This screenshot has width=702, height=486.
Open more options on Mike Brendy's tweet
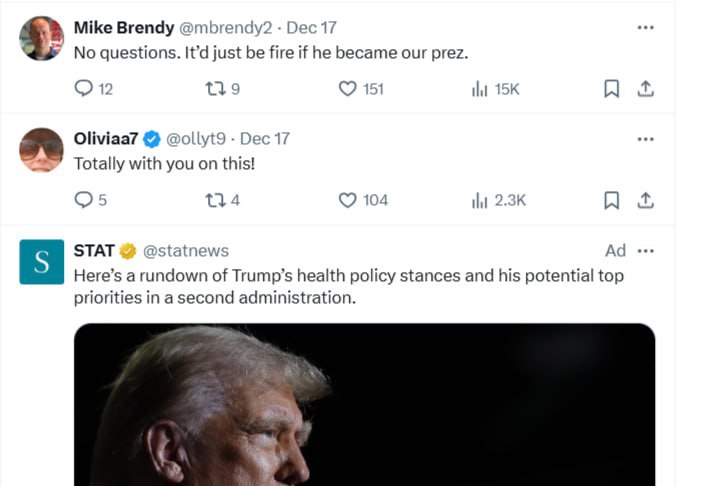(x=646, y=28)
